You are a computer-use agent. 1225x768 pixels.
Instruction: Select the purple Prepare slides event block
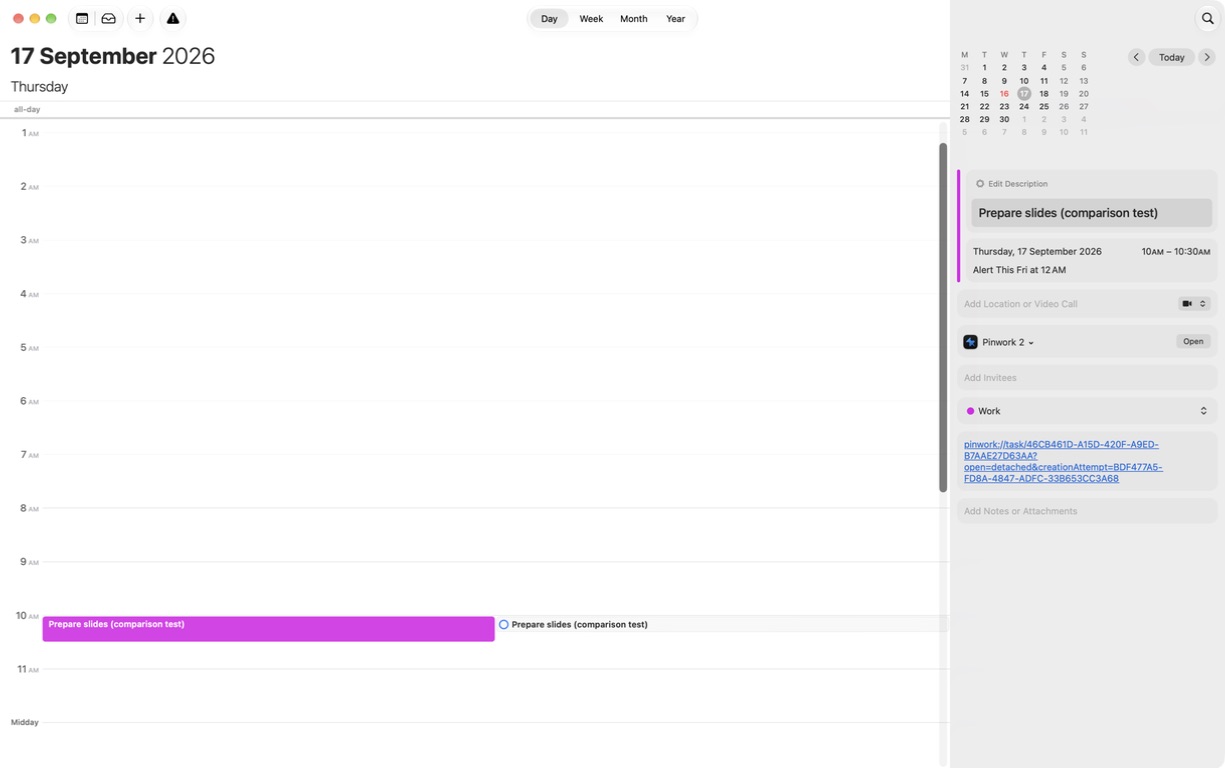coord(268,629)
